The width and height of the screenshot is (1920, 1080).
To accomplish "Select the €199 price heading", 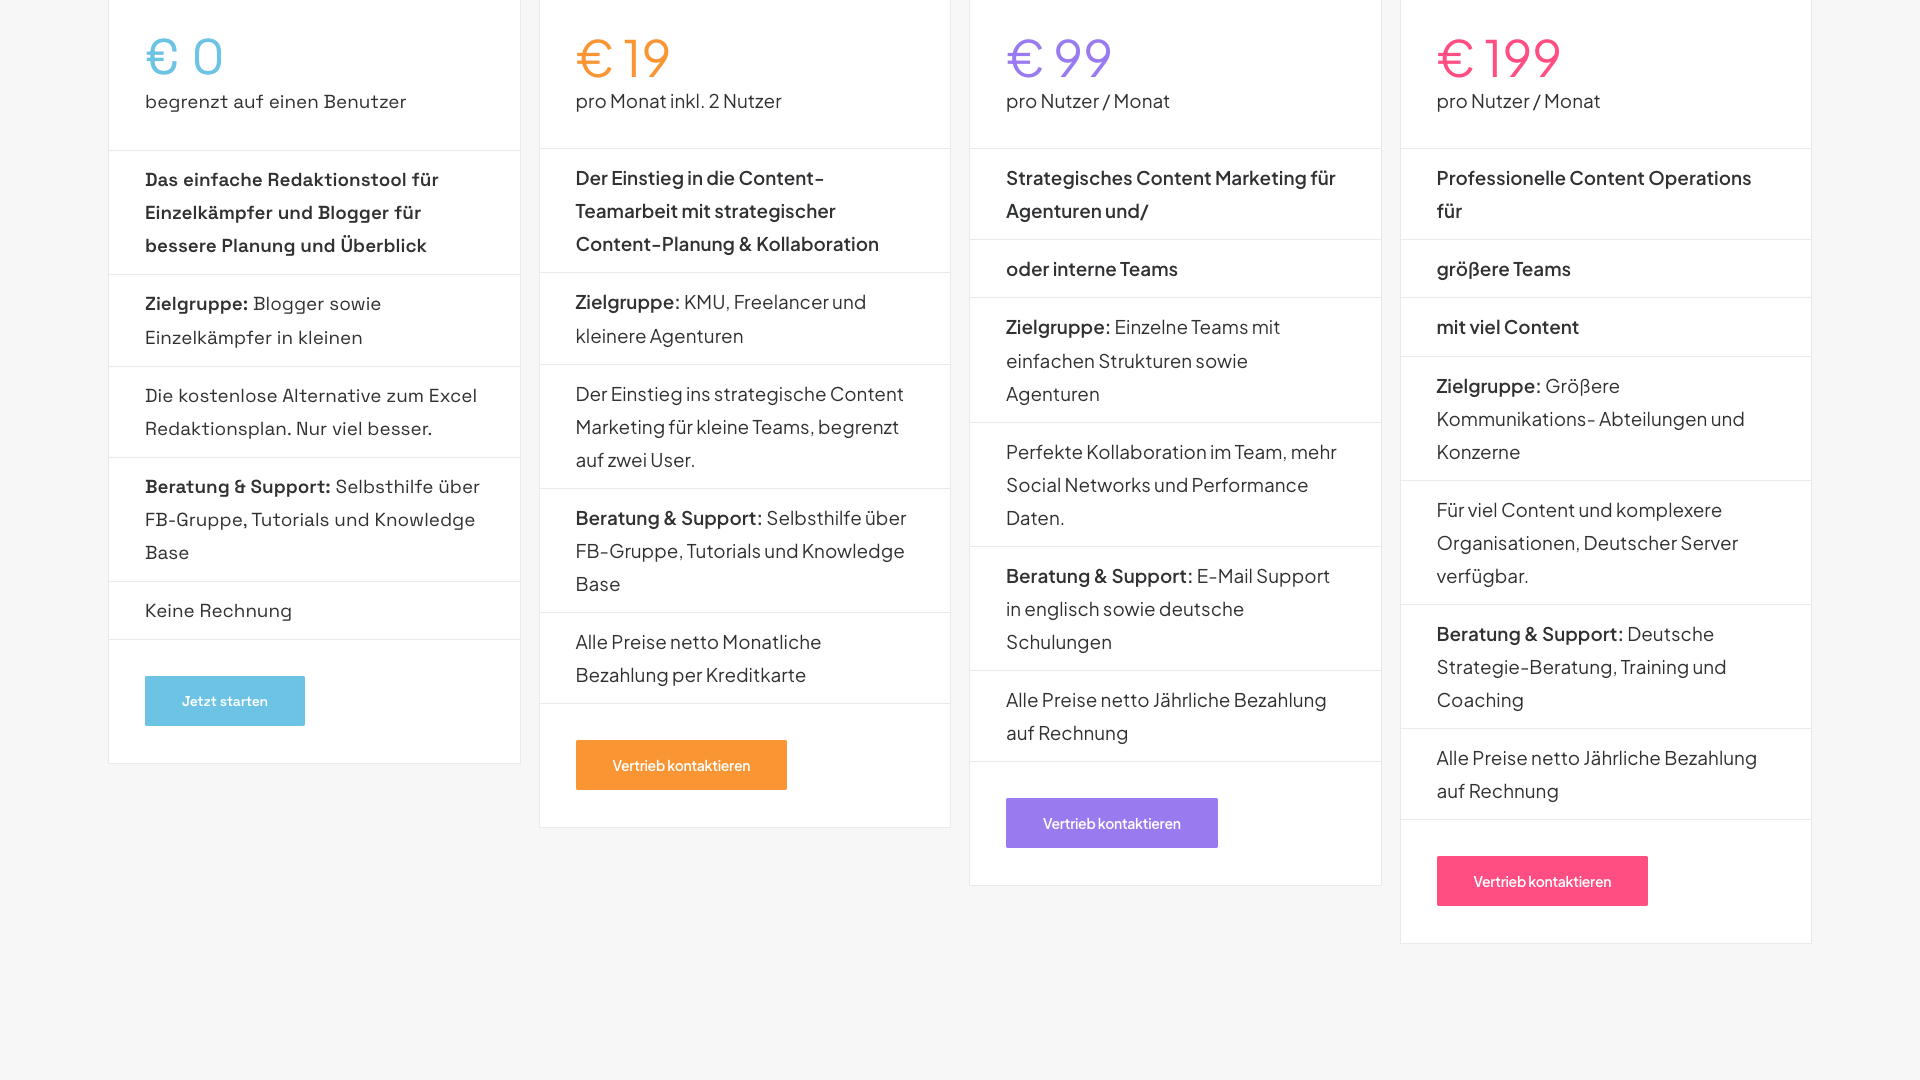I will coord(1498,58).
